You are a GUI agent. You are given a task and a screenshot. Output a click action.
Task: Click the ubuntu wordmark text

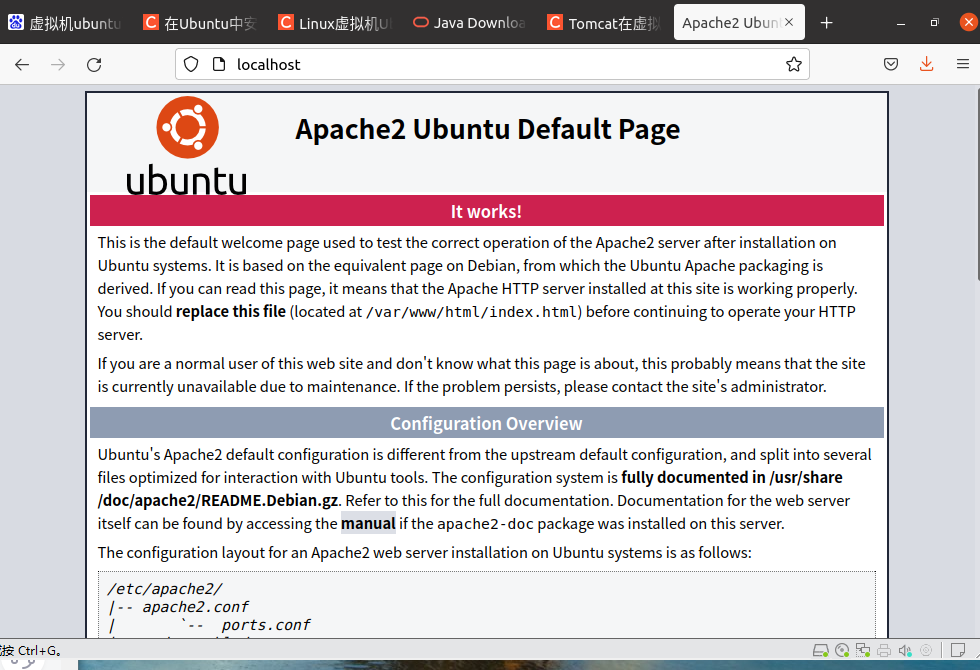click(186, 180)
